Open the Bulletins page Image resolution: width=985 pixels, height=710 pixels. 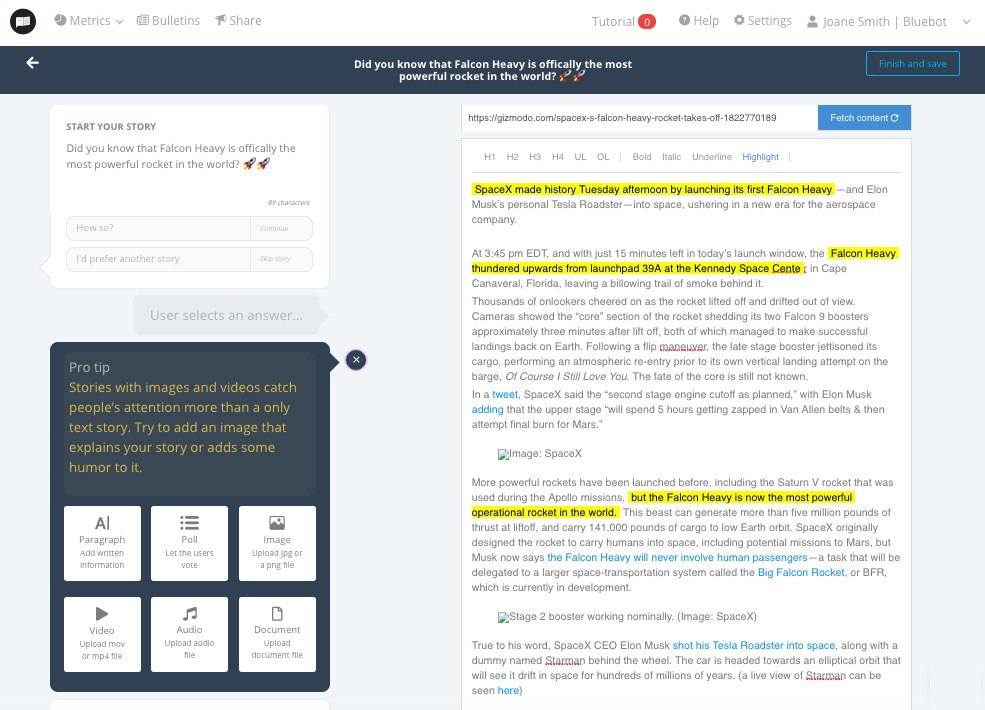168,21
